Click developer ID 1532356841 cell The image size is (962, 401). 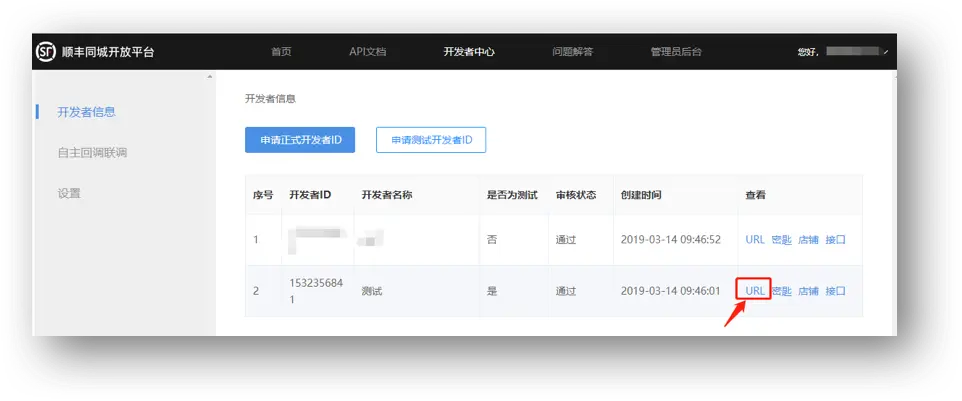pyautogui.click(x=316, y=291)
